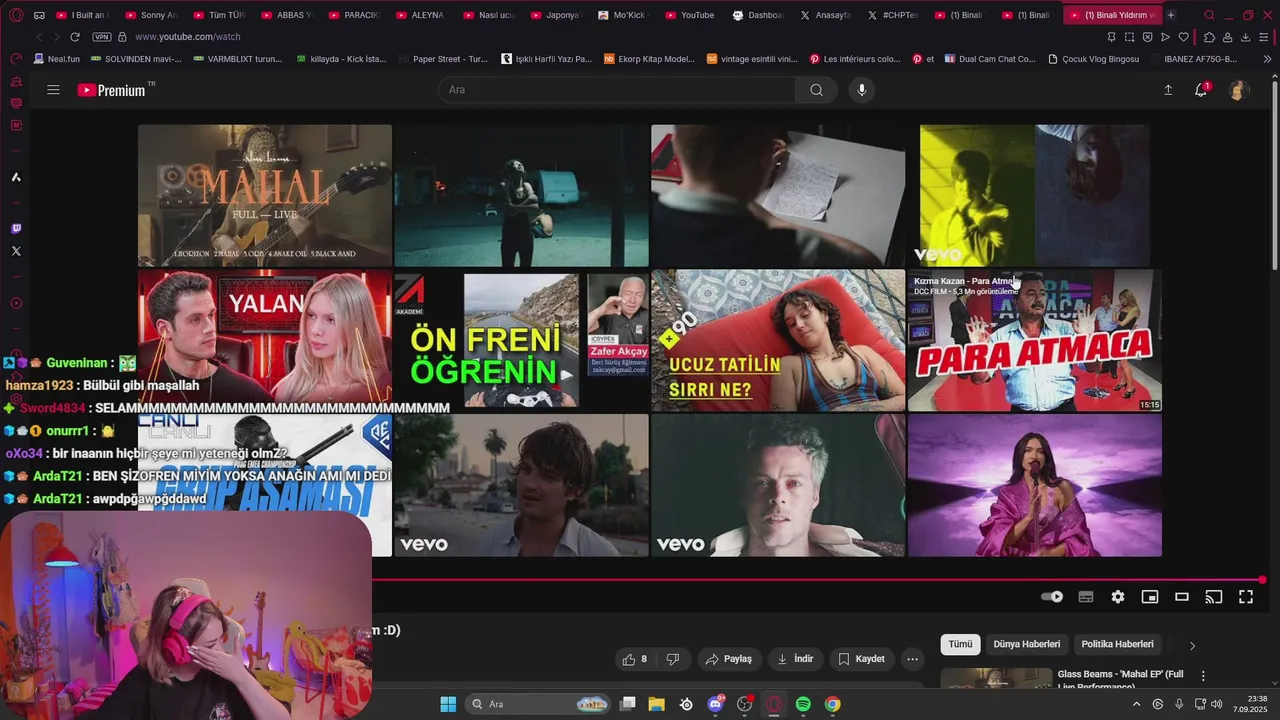Dislike the video with thumbs down
Image resolution: width=1280 pixels, height=720 pixels.
coord(673,659)
